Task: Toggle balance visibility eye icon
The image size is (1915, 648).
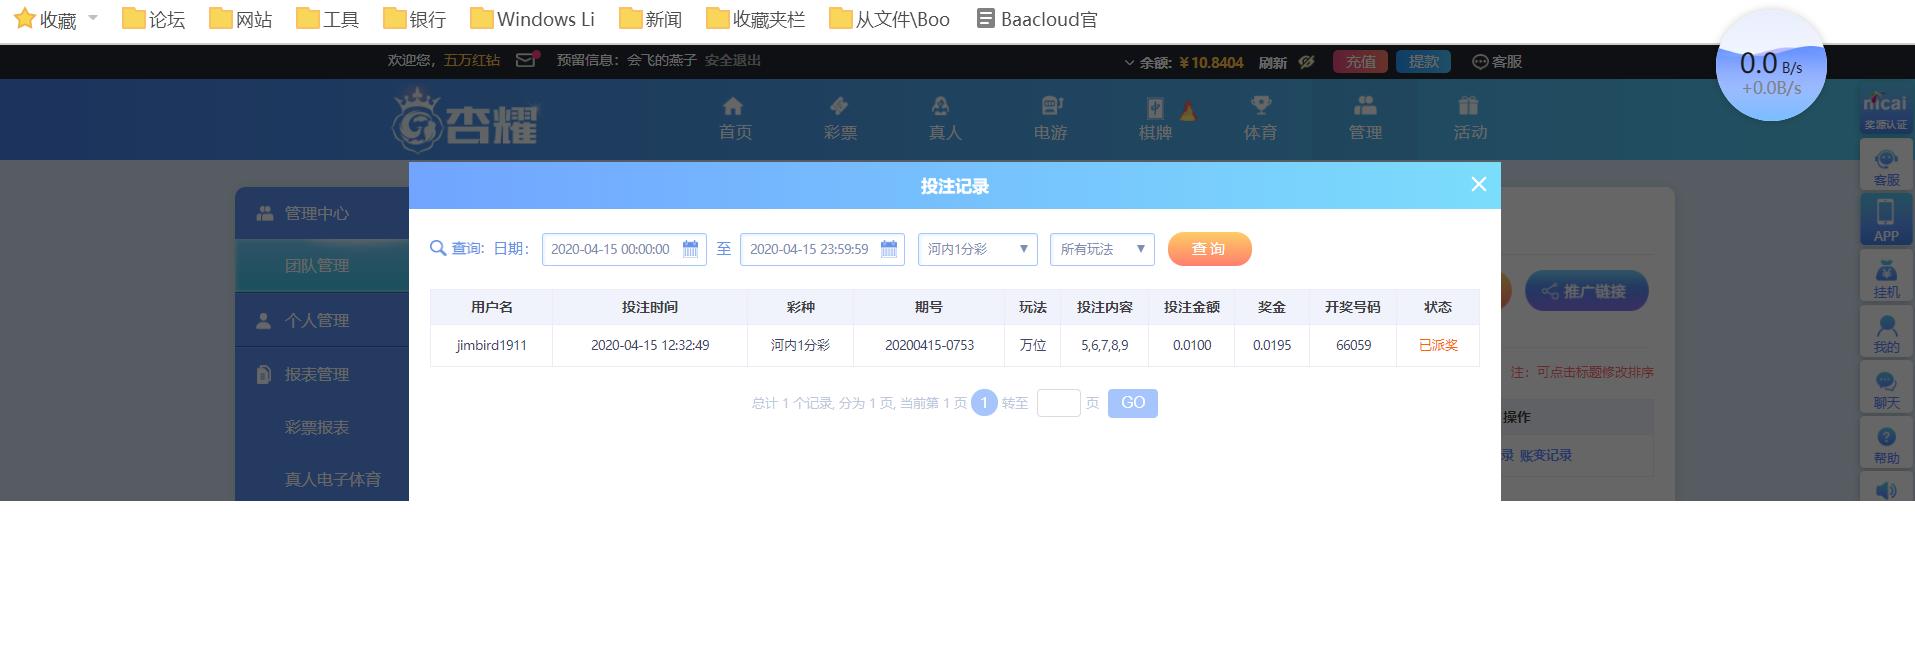Action: [x=1306, y=62]
